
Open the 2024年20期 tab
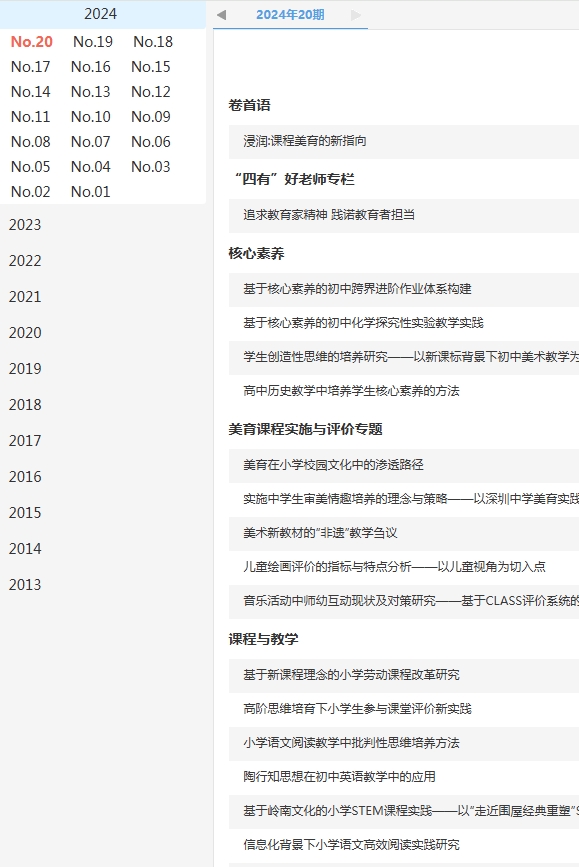[290, 15]
